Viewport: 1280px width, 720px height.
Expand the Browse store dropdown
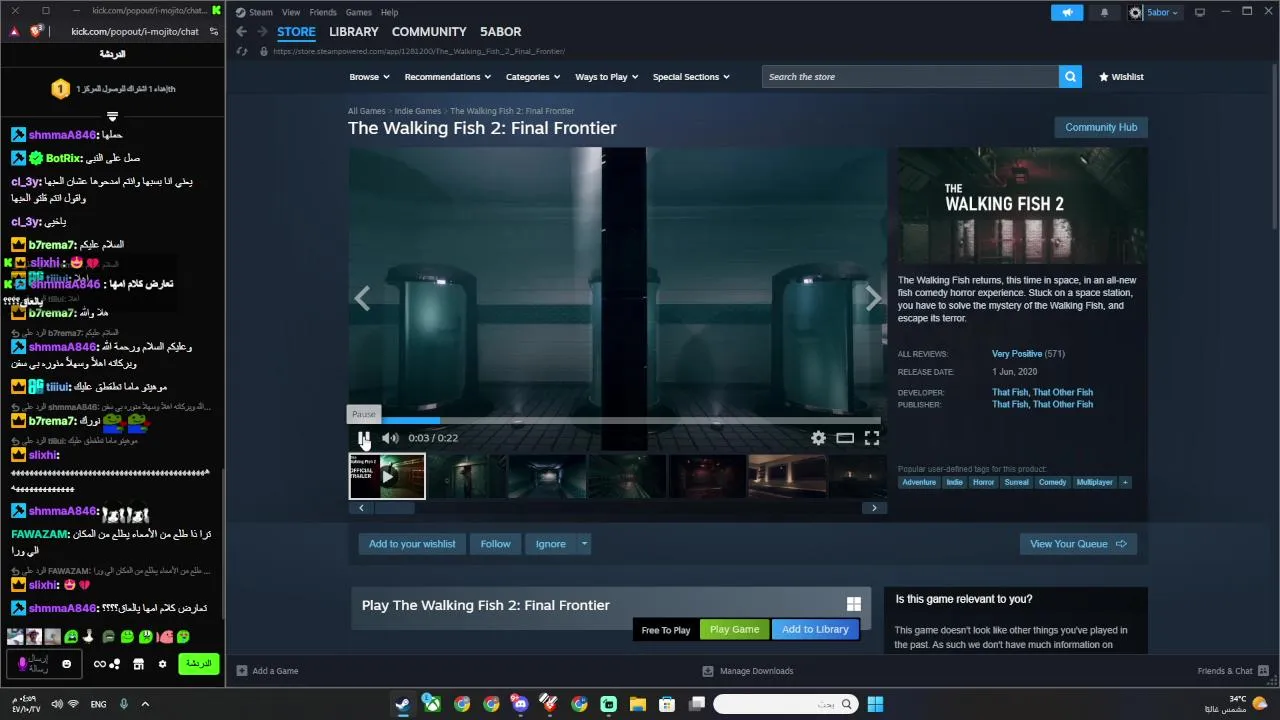coord(369,77)
